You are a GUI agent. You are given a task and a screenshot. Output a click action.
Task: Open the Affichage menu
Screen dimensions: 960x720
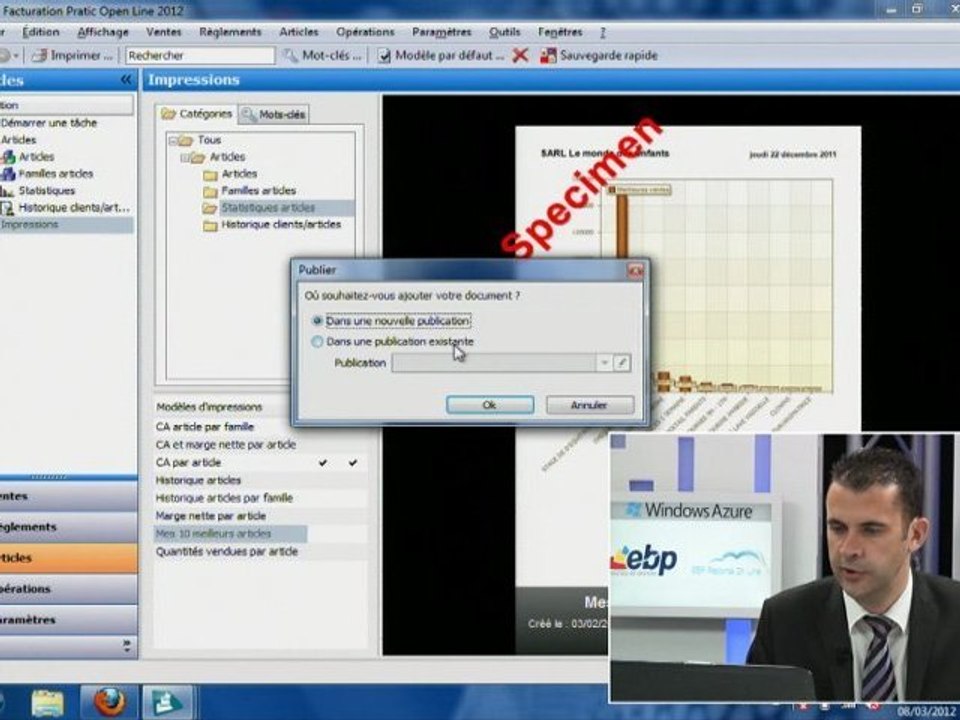pos(103,32)
